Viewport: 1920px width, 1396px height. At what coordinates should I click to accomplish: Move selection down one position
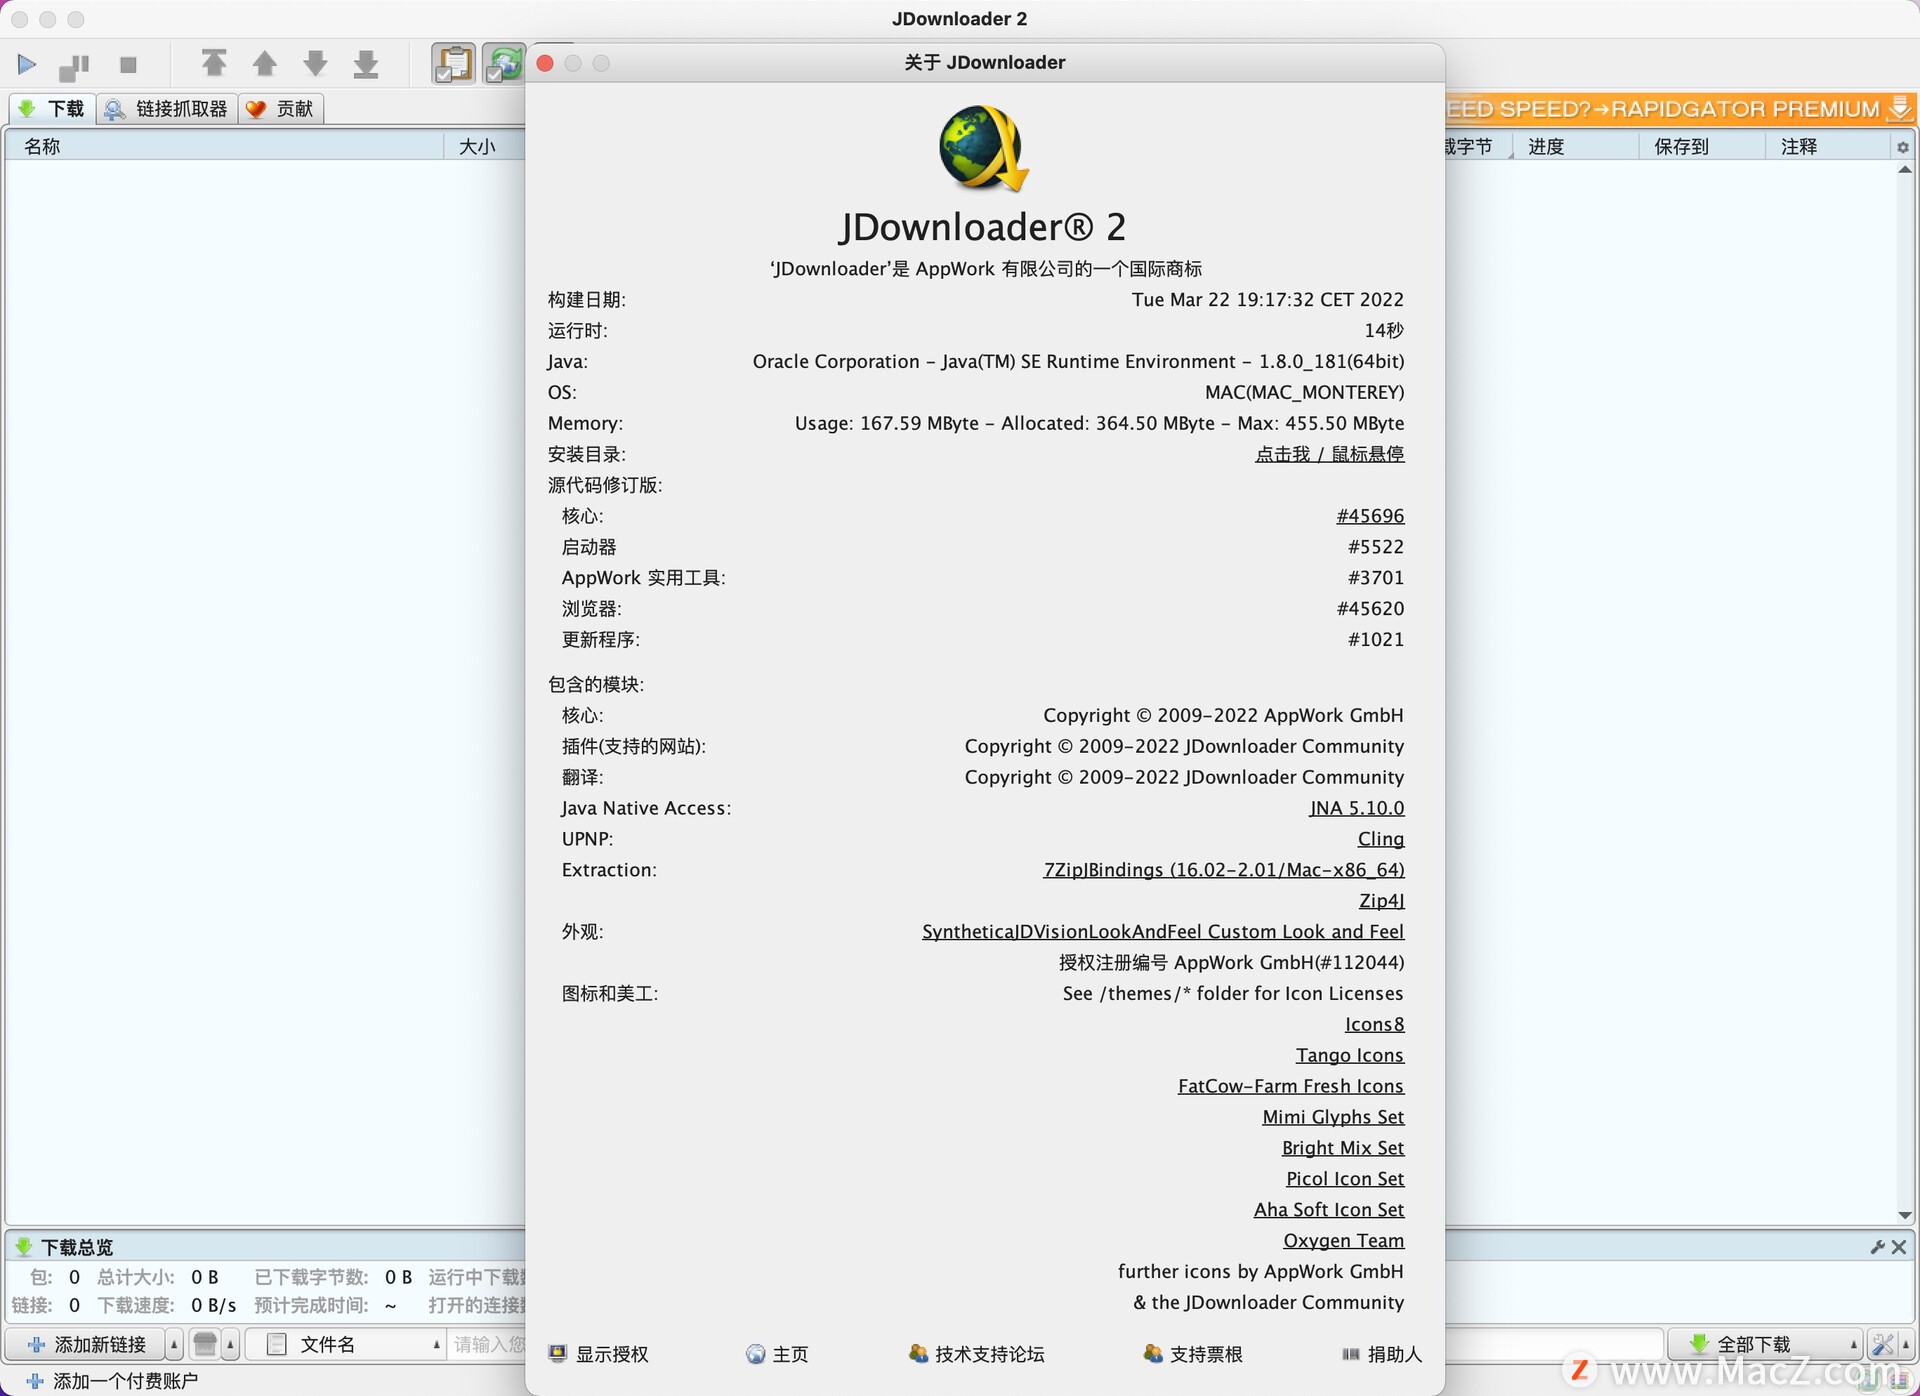[315, 64]
